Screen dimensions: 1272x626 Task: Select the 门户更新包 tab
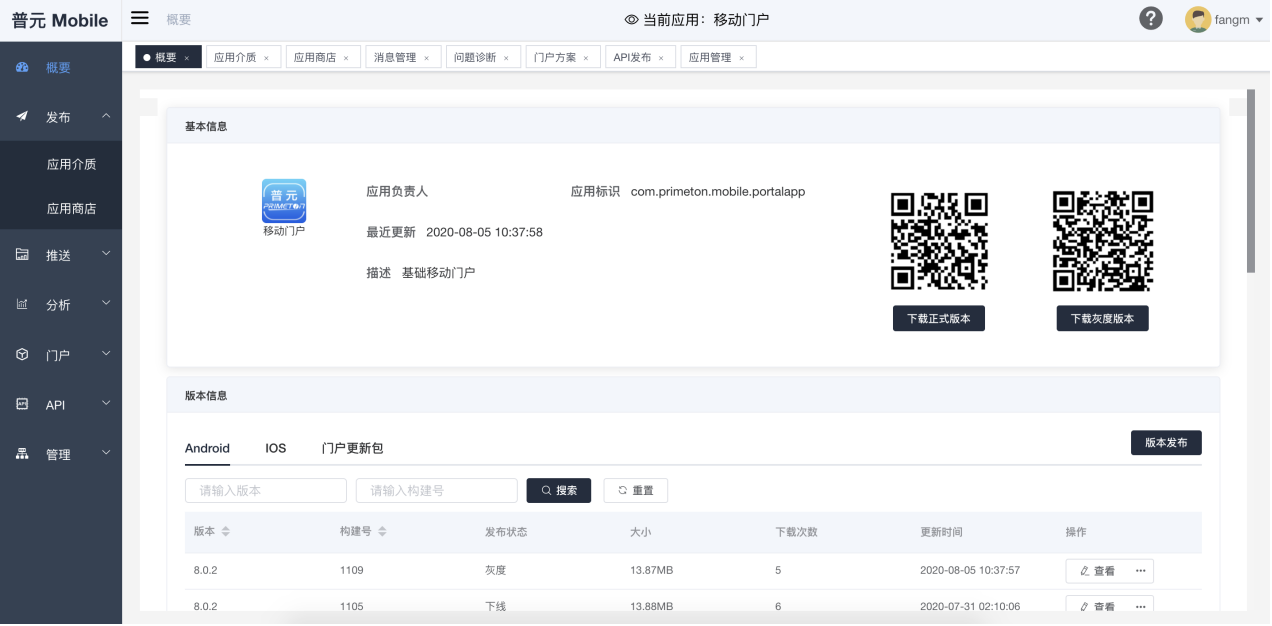pos(352,448)
